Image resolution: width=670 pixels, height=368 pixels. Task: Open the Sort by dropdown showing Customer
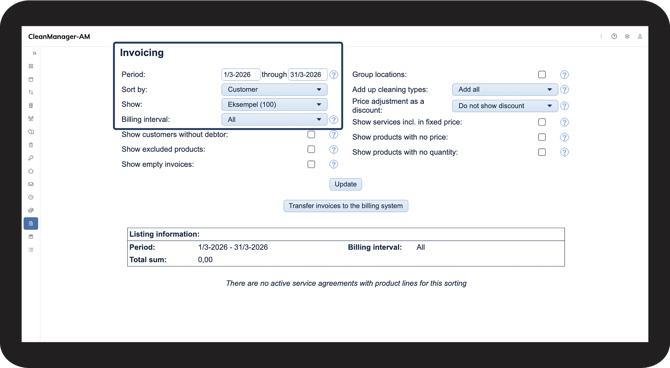click(274, 89)
